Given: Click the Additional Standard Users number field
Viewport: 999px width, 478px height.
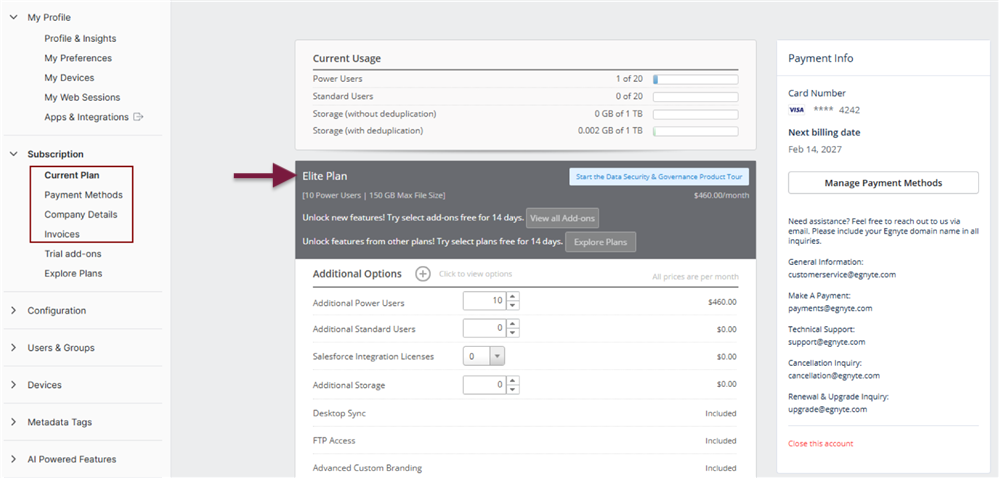Looking at the screenshot, I should click(x=485, y=329).
